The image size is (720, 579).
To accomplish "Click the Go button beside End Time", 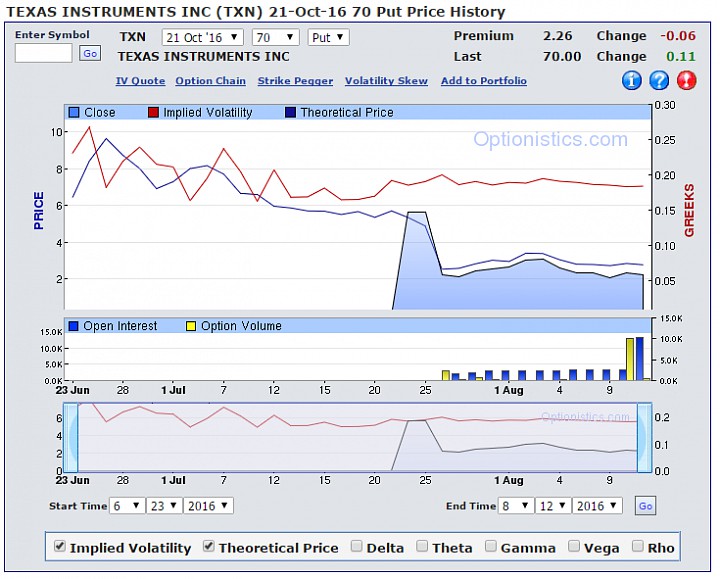I will point(645,506).
